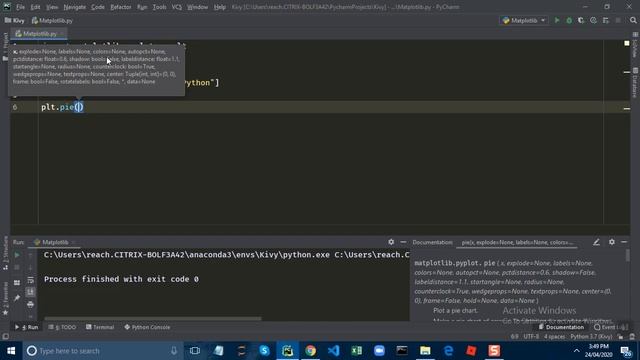Select the Matplotlib.py editor tab

(x=39, y=34)
